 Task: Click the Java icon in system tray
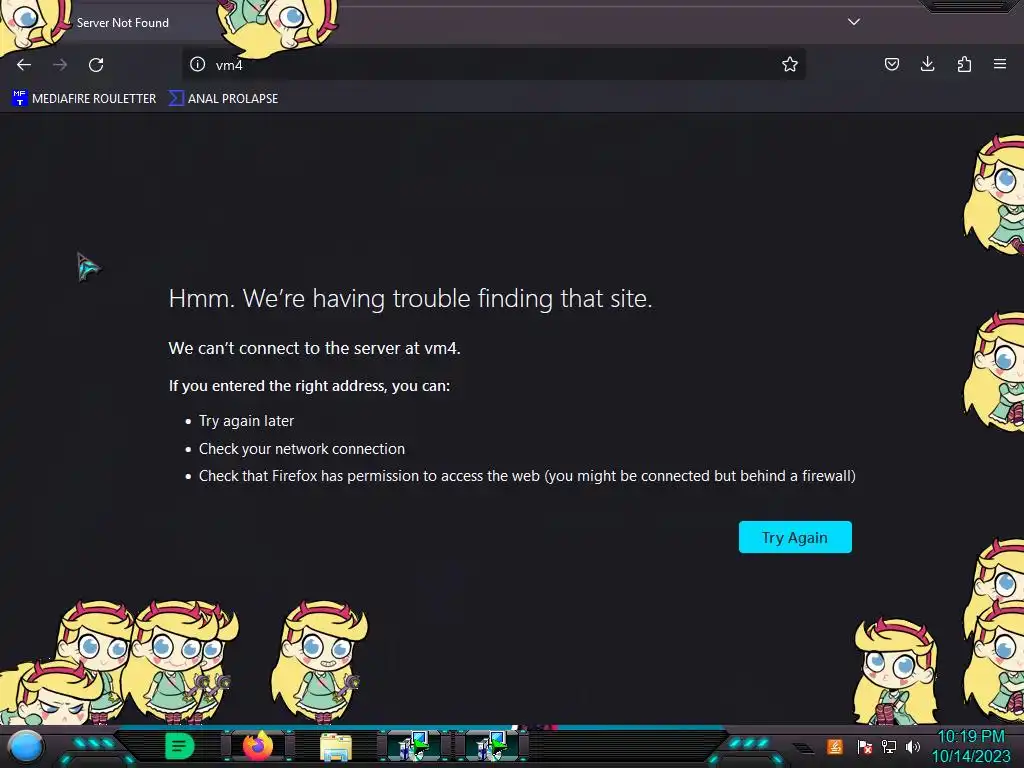(835, 746)
